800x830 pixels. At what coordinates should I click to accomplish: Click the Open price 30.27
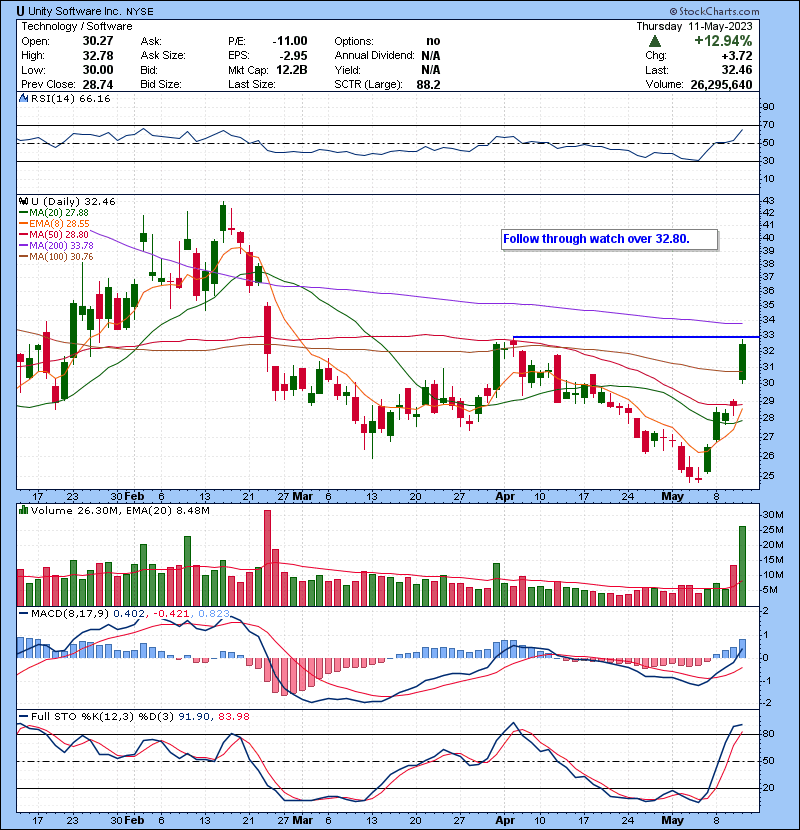pos(98,41)
